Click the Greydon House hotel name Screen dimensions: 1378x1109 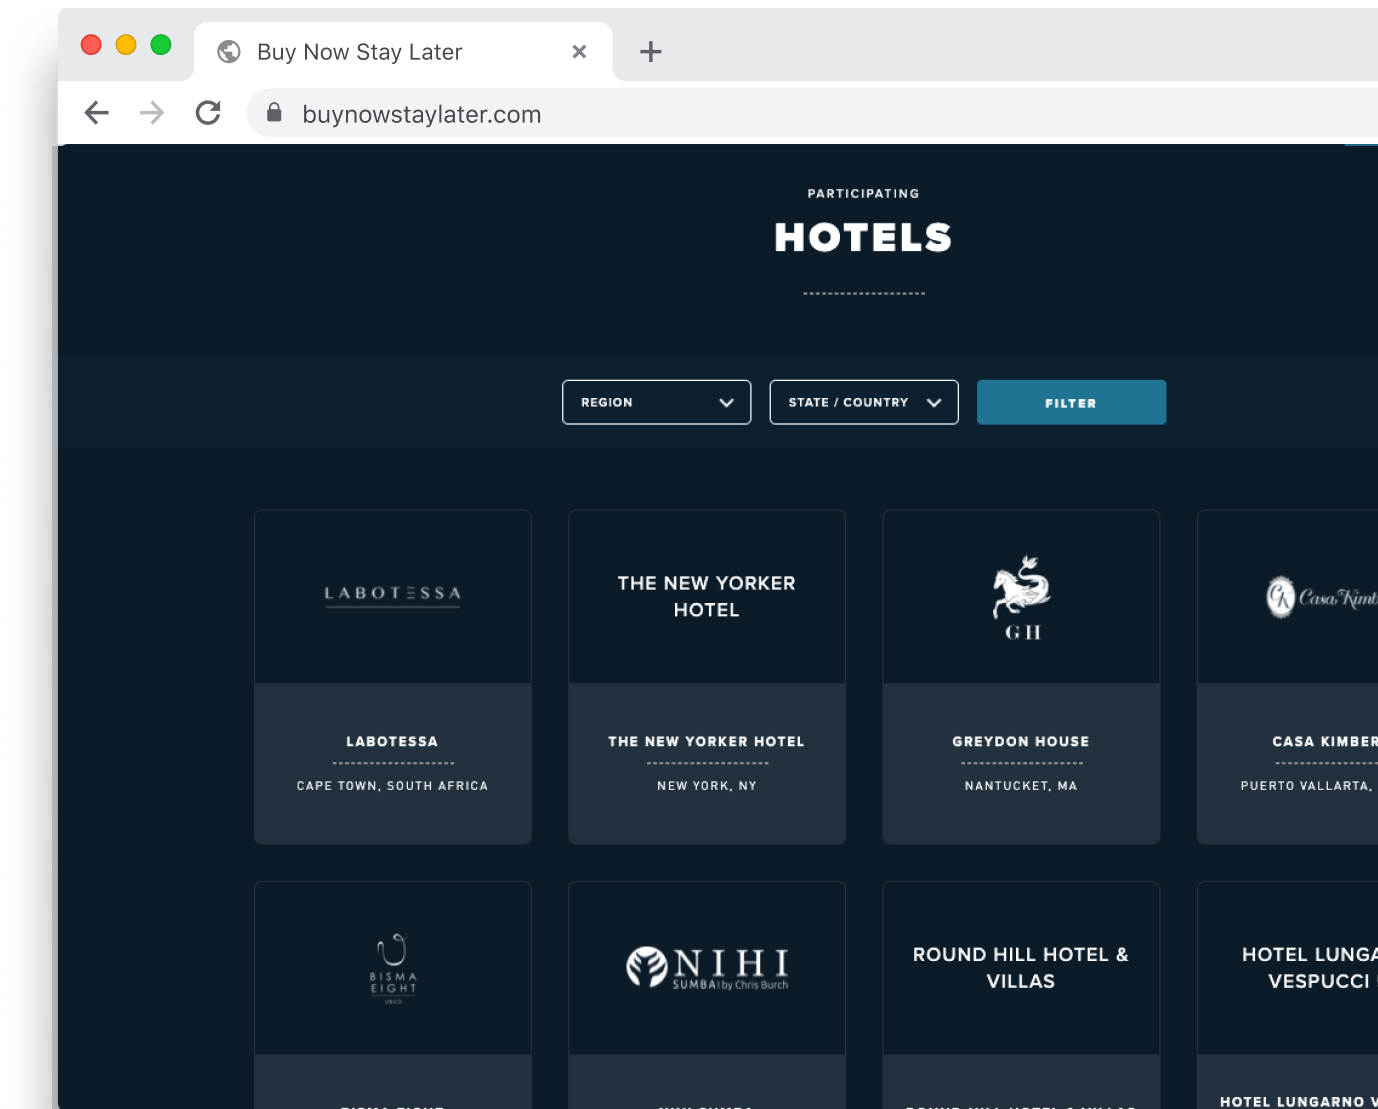tap(1021, 741)
